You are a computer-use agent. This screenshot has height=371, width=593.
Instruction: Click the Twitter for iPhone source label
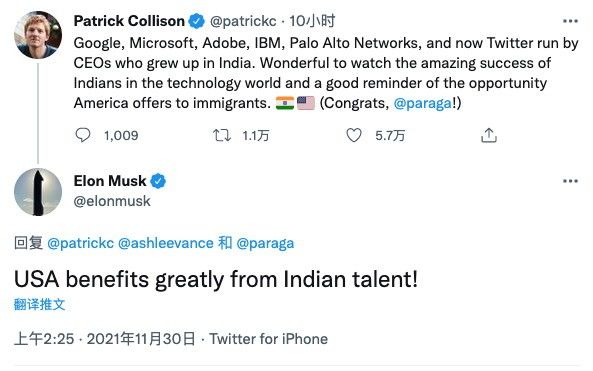269,339
